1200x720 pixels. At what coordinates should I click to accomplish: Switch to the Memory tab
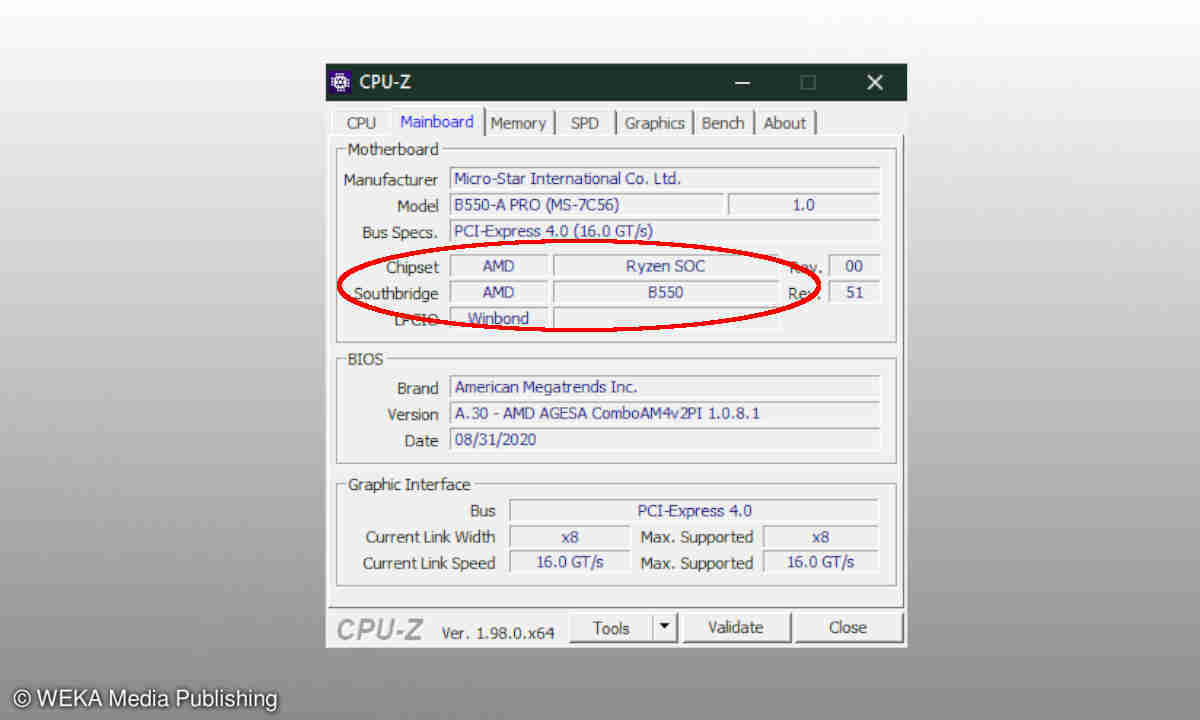click(x=518, y=123)
